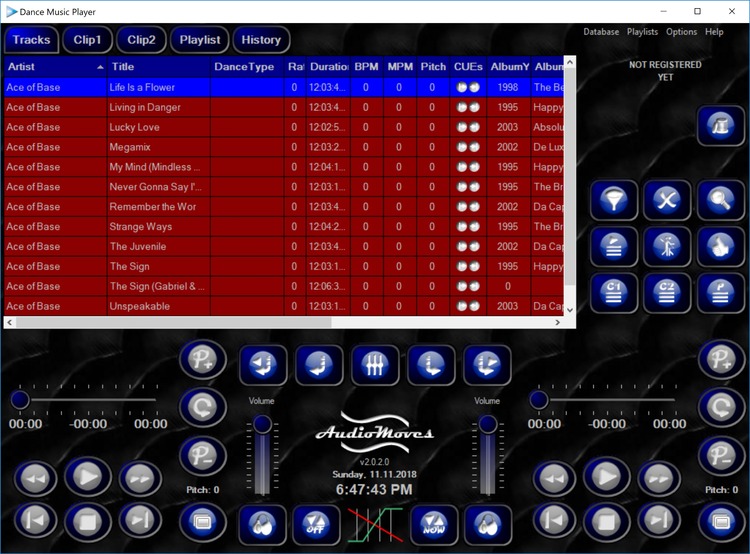The height and width of the screenshot is (554, 750).
Task: Click the load-to-left-deck note icon
Action: [319, 365]
